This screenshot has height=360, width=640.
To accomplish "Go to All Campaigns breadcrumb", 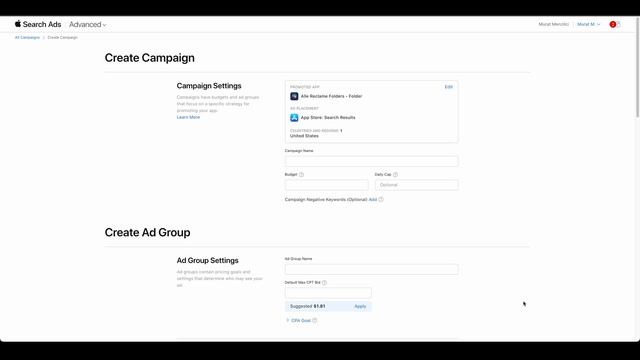I will 27,38.
